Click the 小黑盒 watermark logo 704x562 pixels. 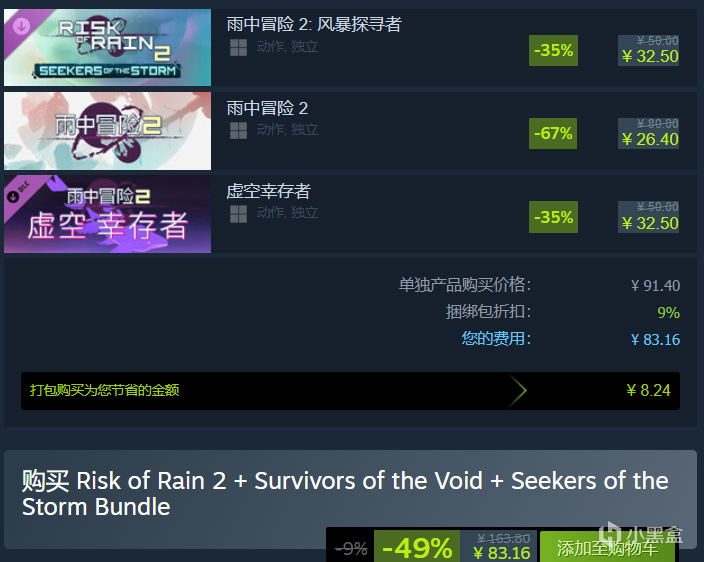click(641, 535)
